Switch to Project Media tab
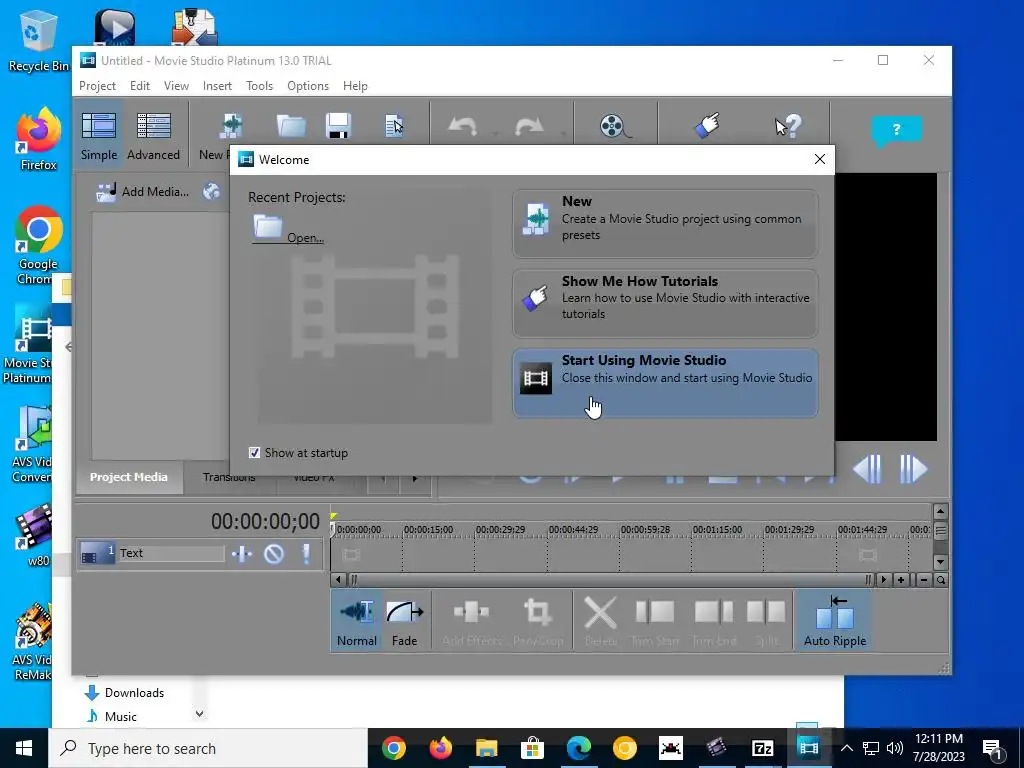 (129, 477)
